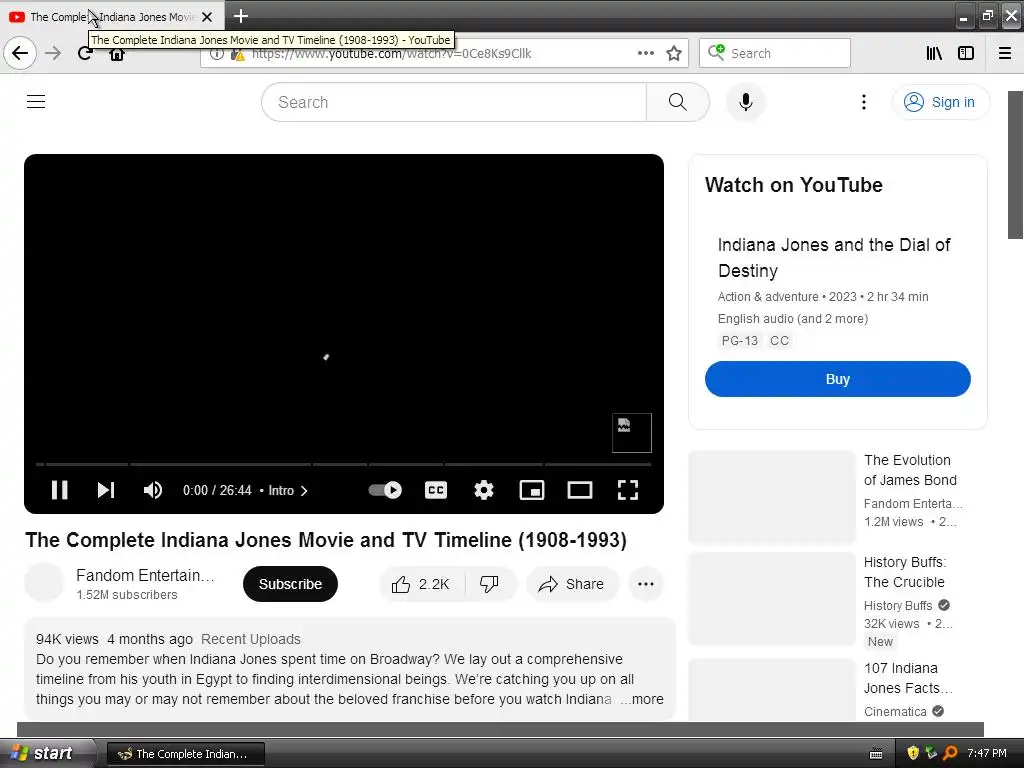Subscribe to Fandom Entertainment channel
The width and height of the screenshot is (1024, 768).
pos(291,584)
